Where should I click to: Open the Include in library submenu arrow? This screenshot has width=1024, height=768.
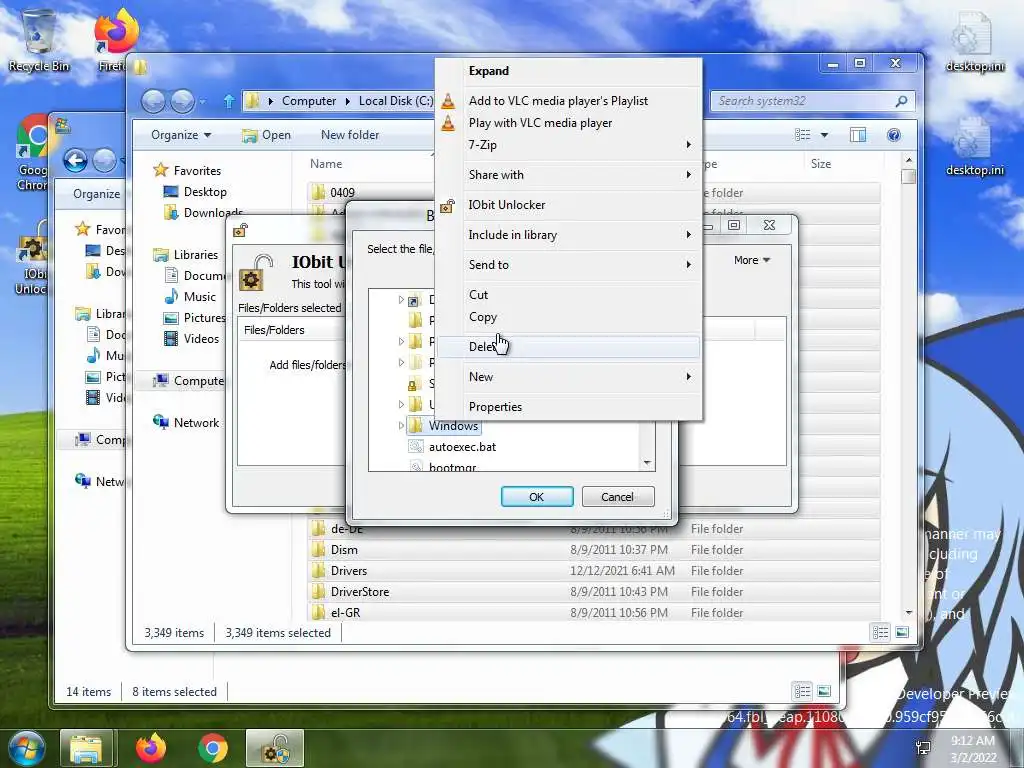[x=688, y=234]
